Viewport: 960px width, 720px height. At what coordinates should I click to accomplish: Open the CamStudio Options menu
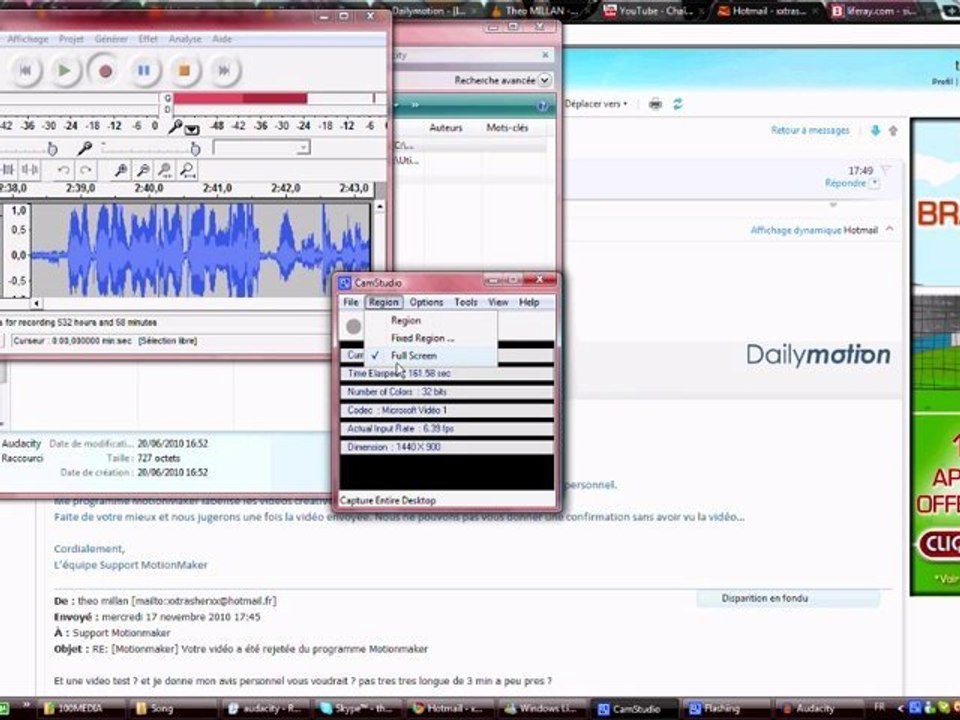point(426,302)
